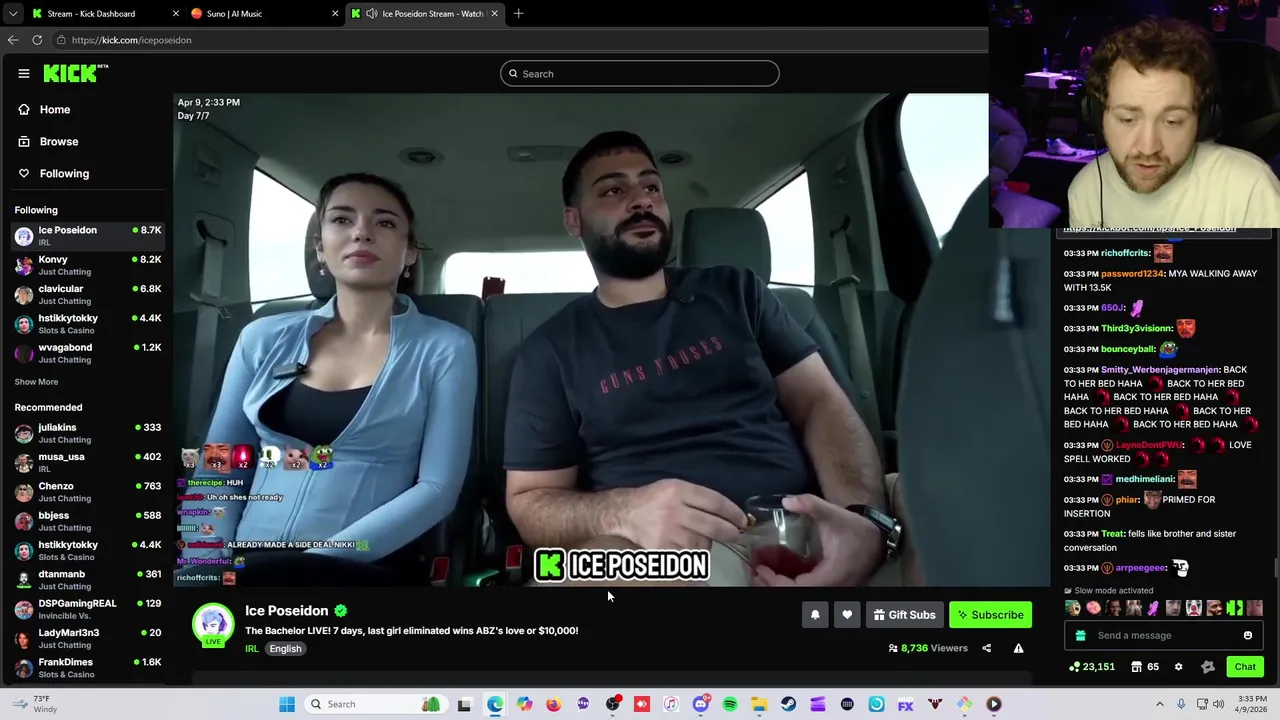Select the Ice Poseidon Stream browser tab

pyautogui.click(x=425, y=14)
